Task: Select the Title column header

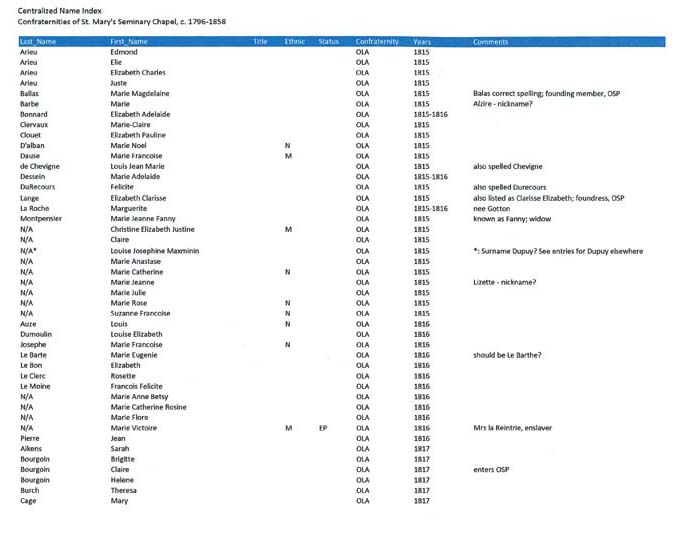Action: click(261, 42)
